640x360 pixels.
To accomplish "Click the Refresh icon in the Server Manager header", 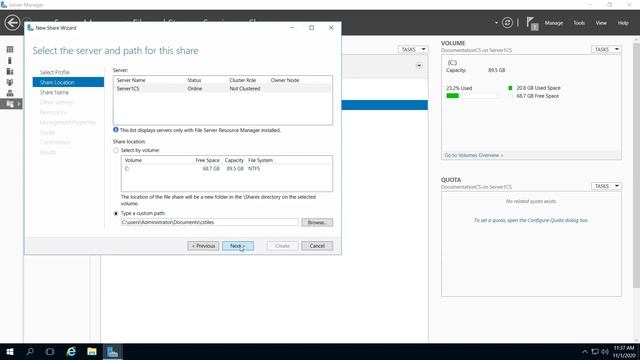I will point(507,23).
